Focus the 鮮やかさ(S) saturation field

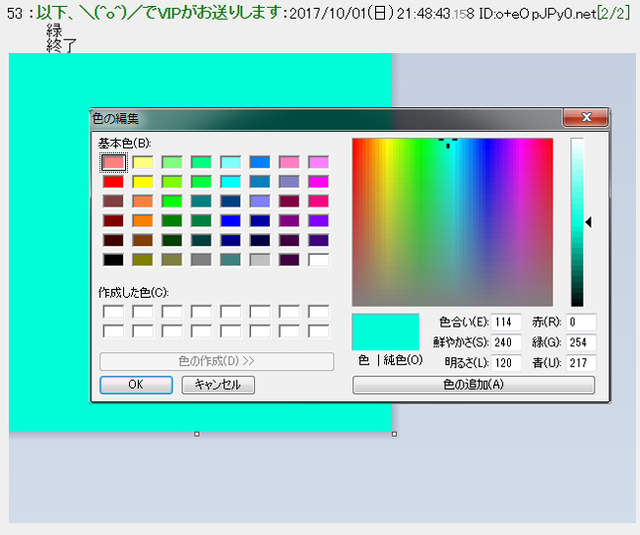(x=507, y=342)
